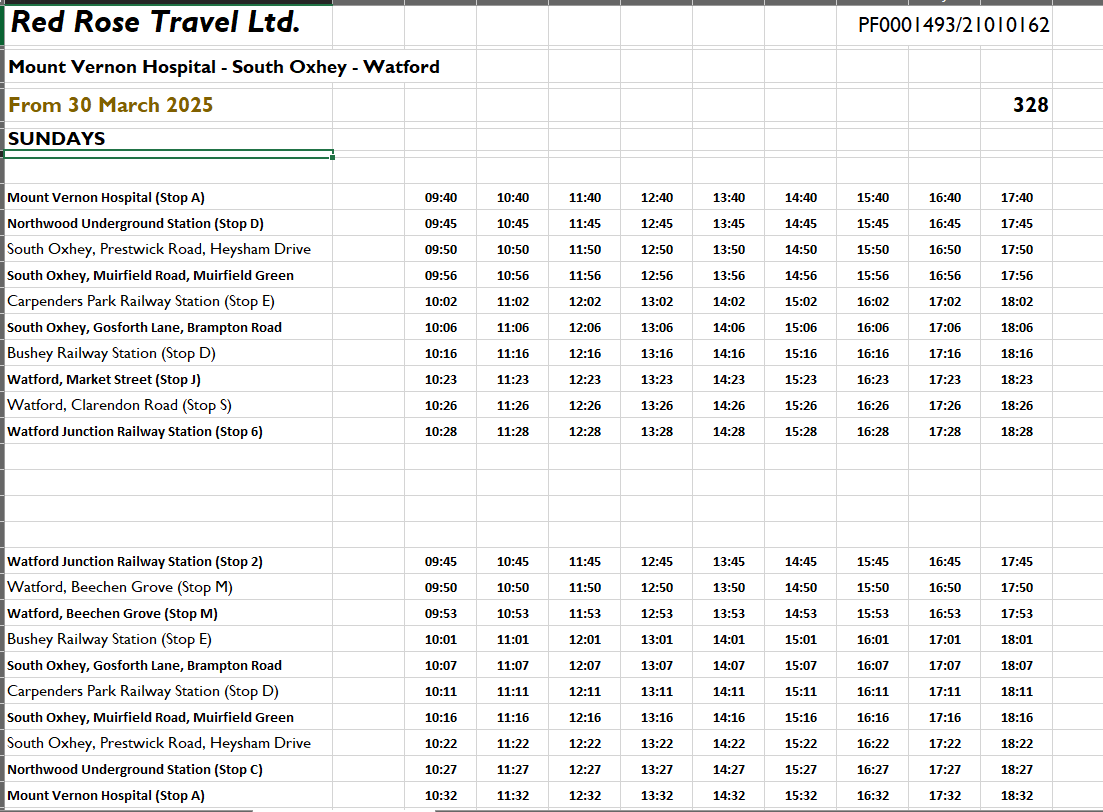
Task: Click the 13:26 time cell
Action: [657, 406]
